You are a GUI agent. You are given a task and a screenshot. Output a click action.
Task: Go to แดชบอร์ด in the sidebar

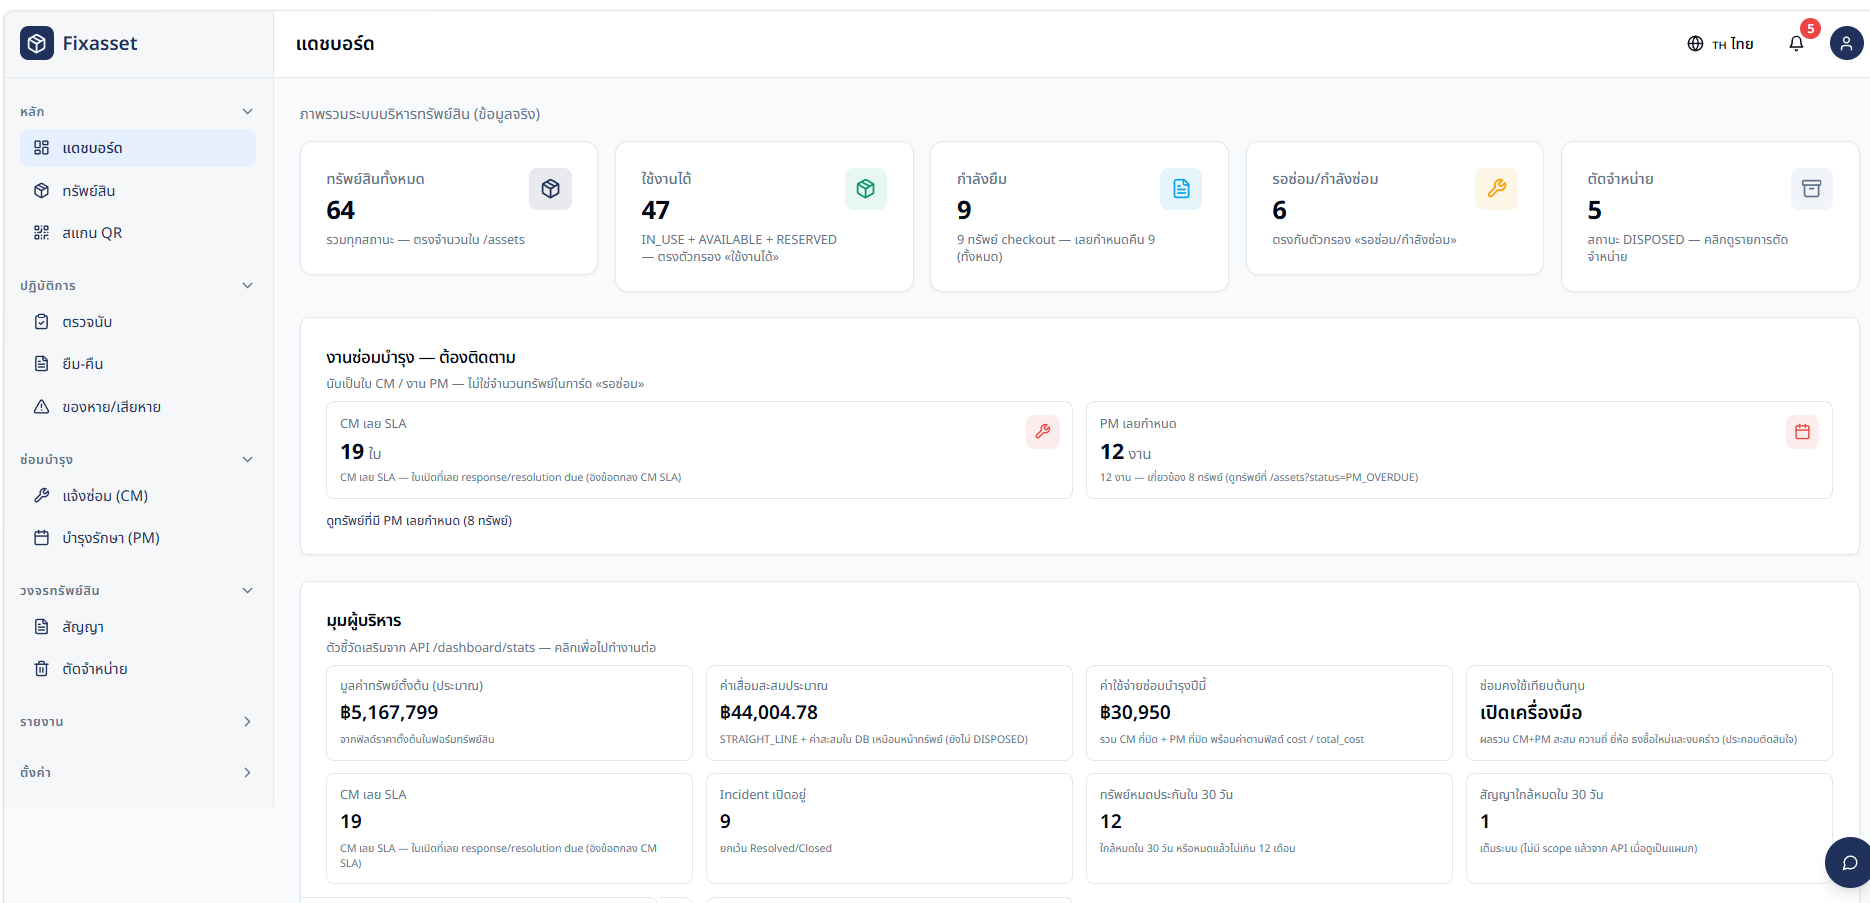click(x=138, y=148)
